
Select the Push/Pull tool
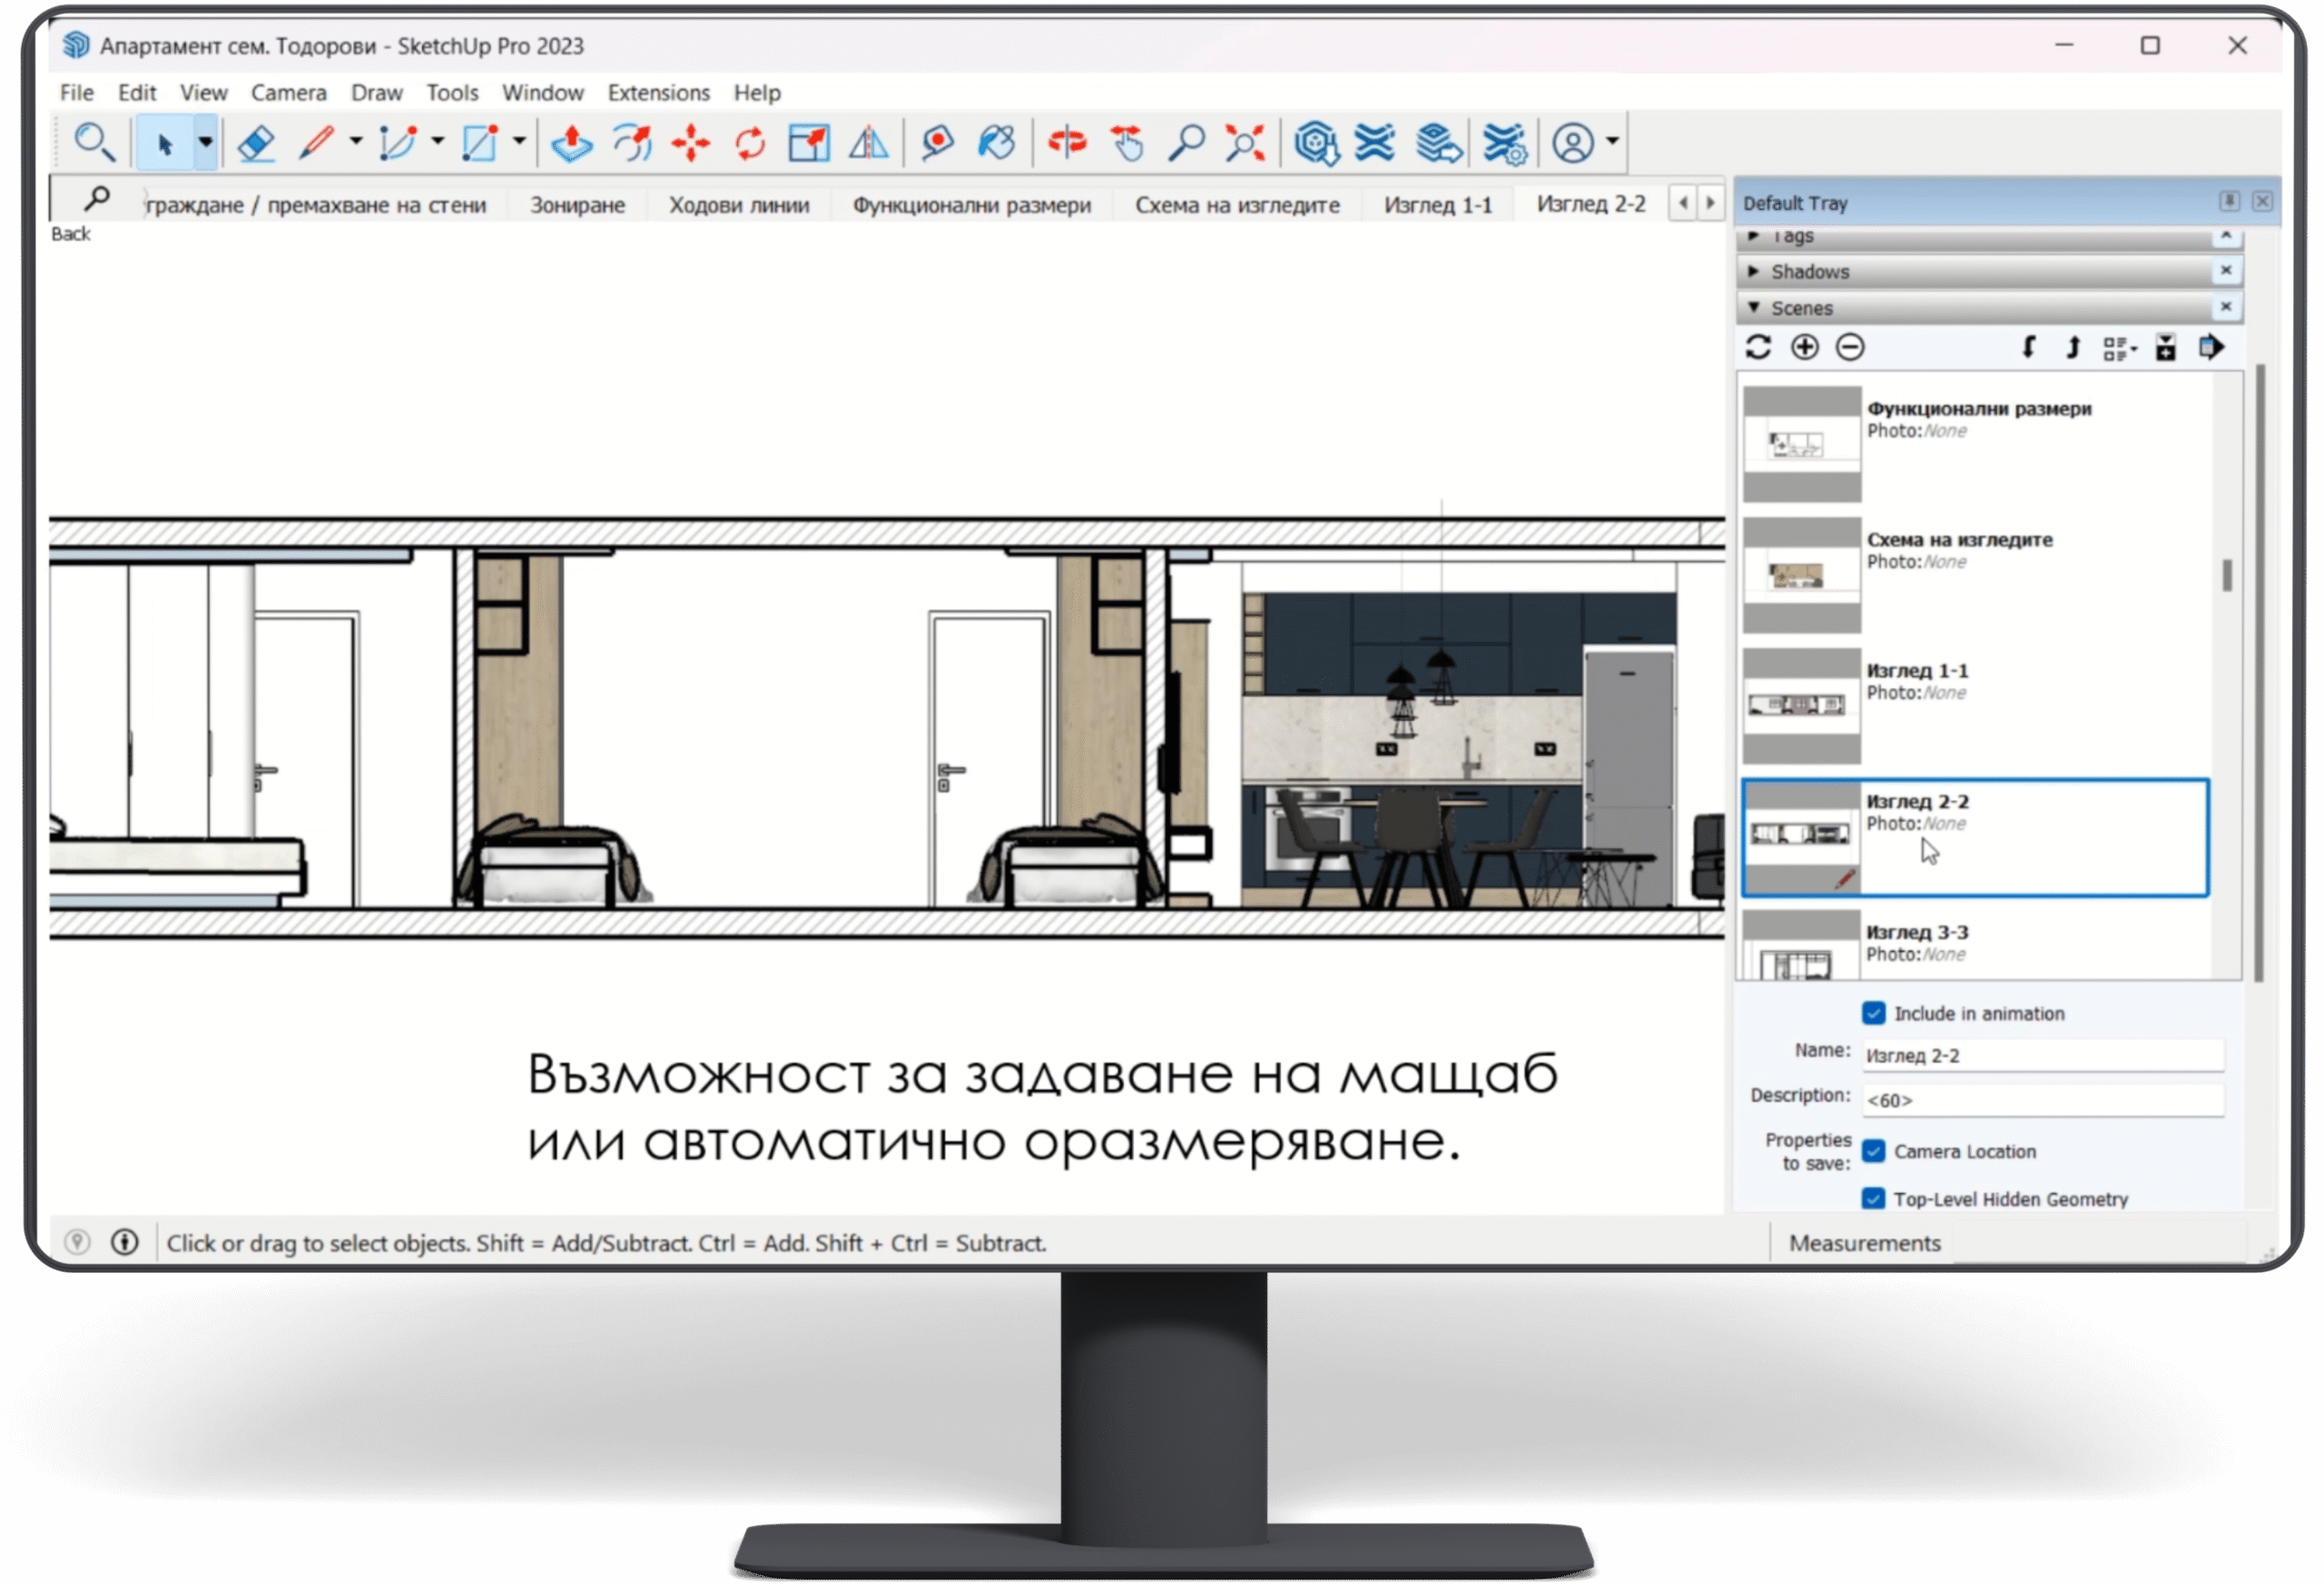[x=572, y=143]
